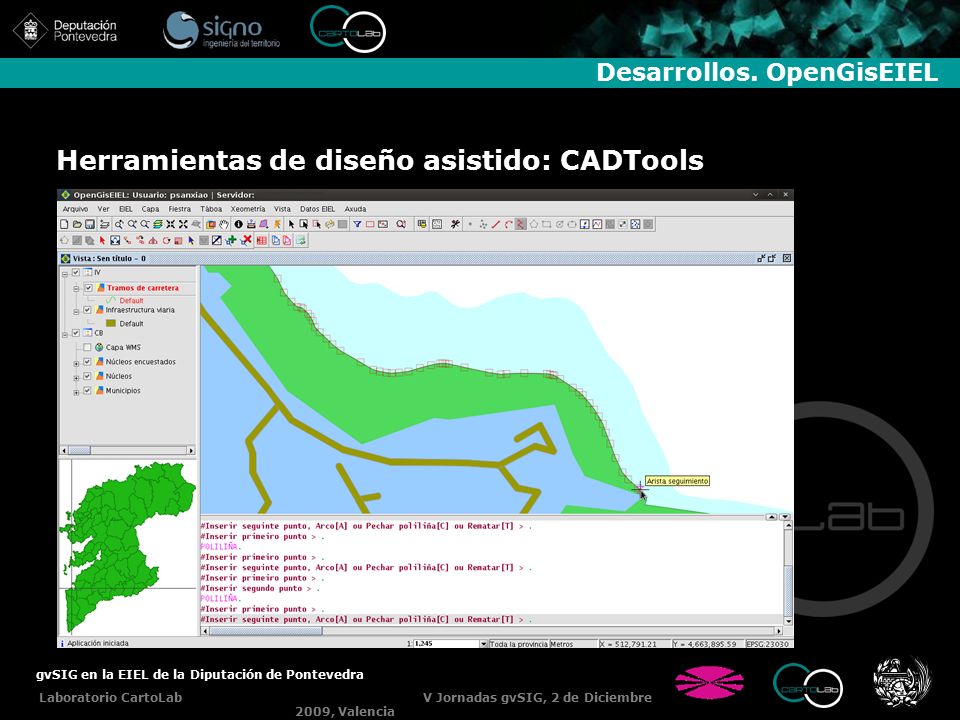960x720 pixels.
Task: Click the red arrow edit selection tool
Action: pos(102,241)
